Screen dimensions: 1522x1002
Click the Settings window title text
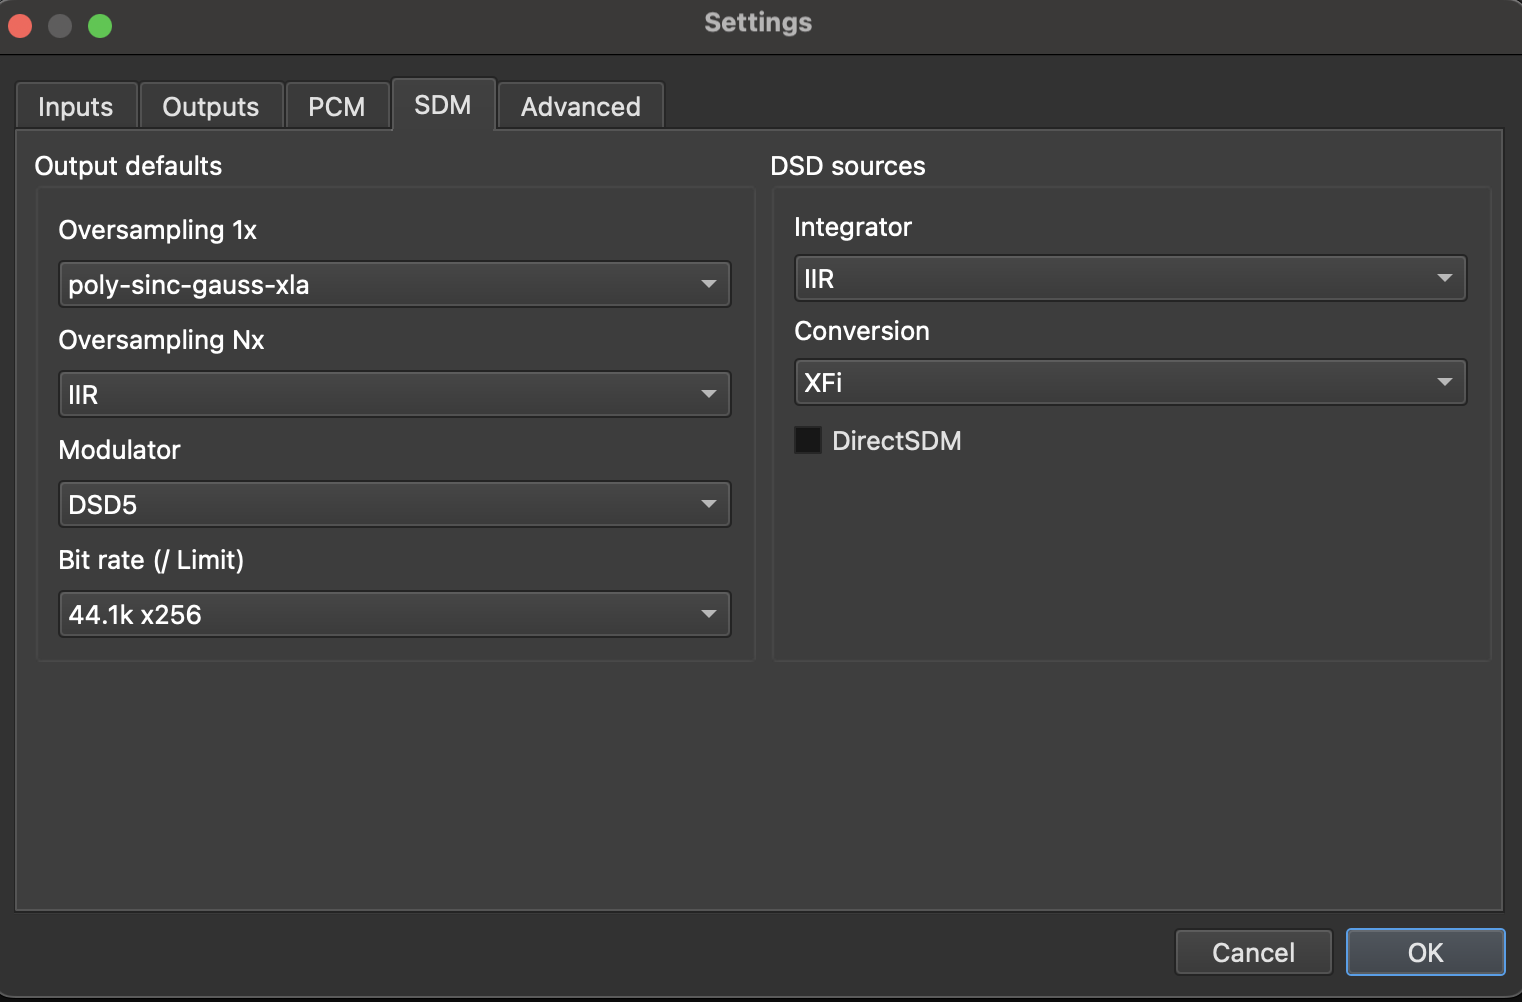(x=758, y=23)
